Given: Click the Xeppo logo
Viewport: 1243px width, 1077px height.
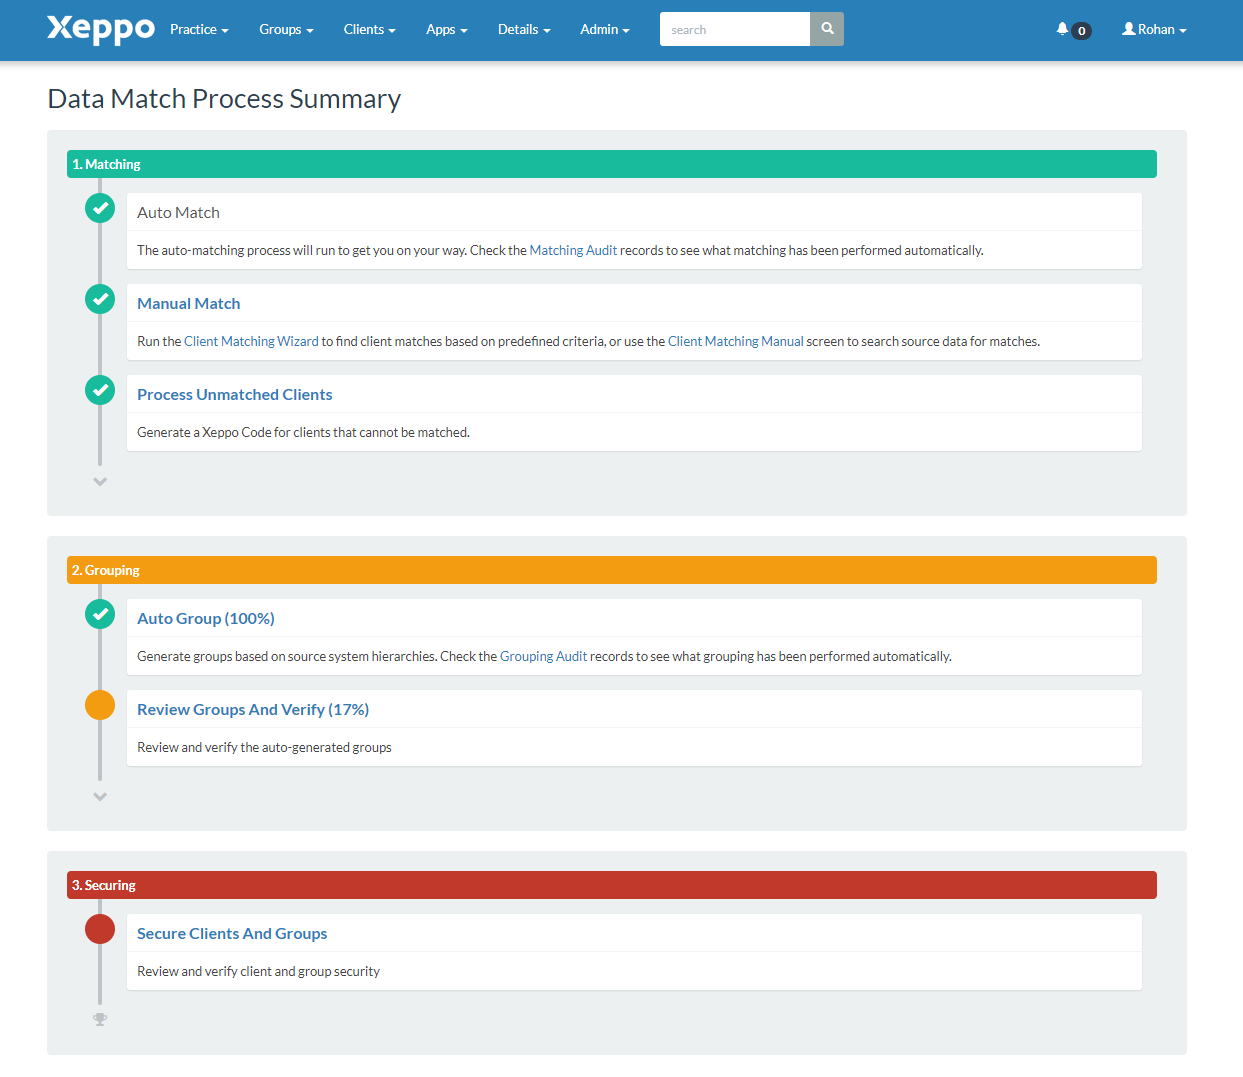Looking at the screenshot, I should (x=101, y=29).
